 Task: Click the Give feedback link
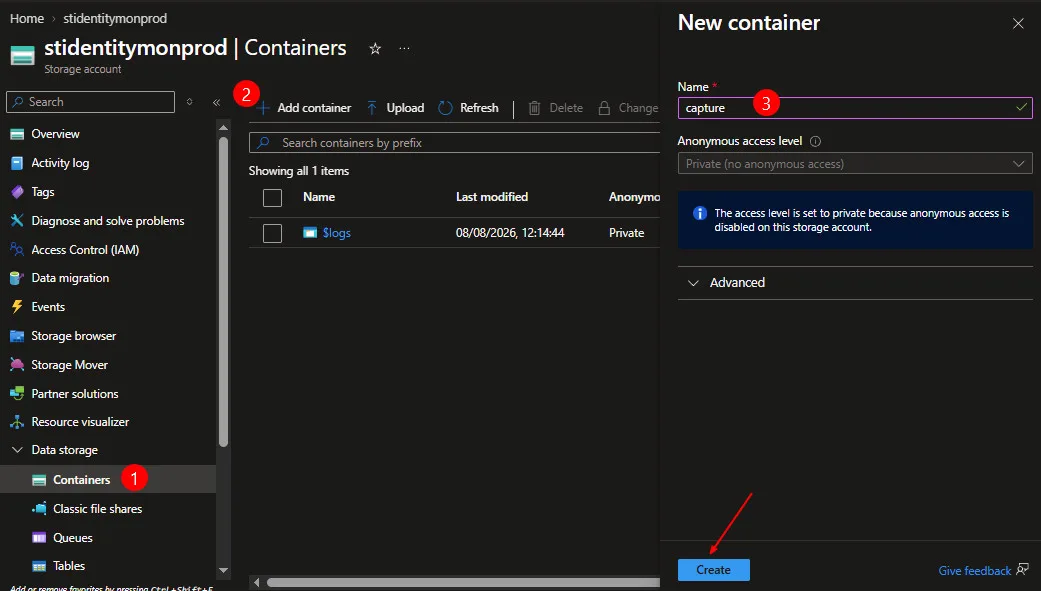975,570
